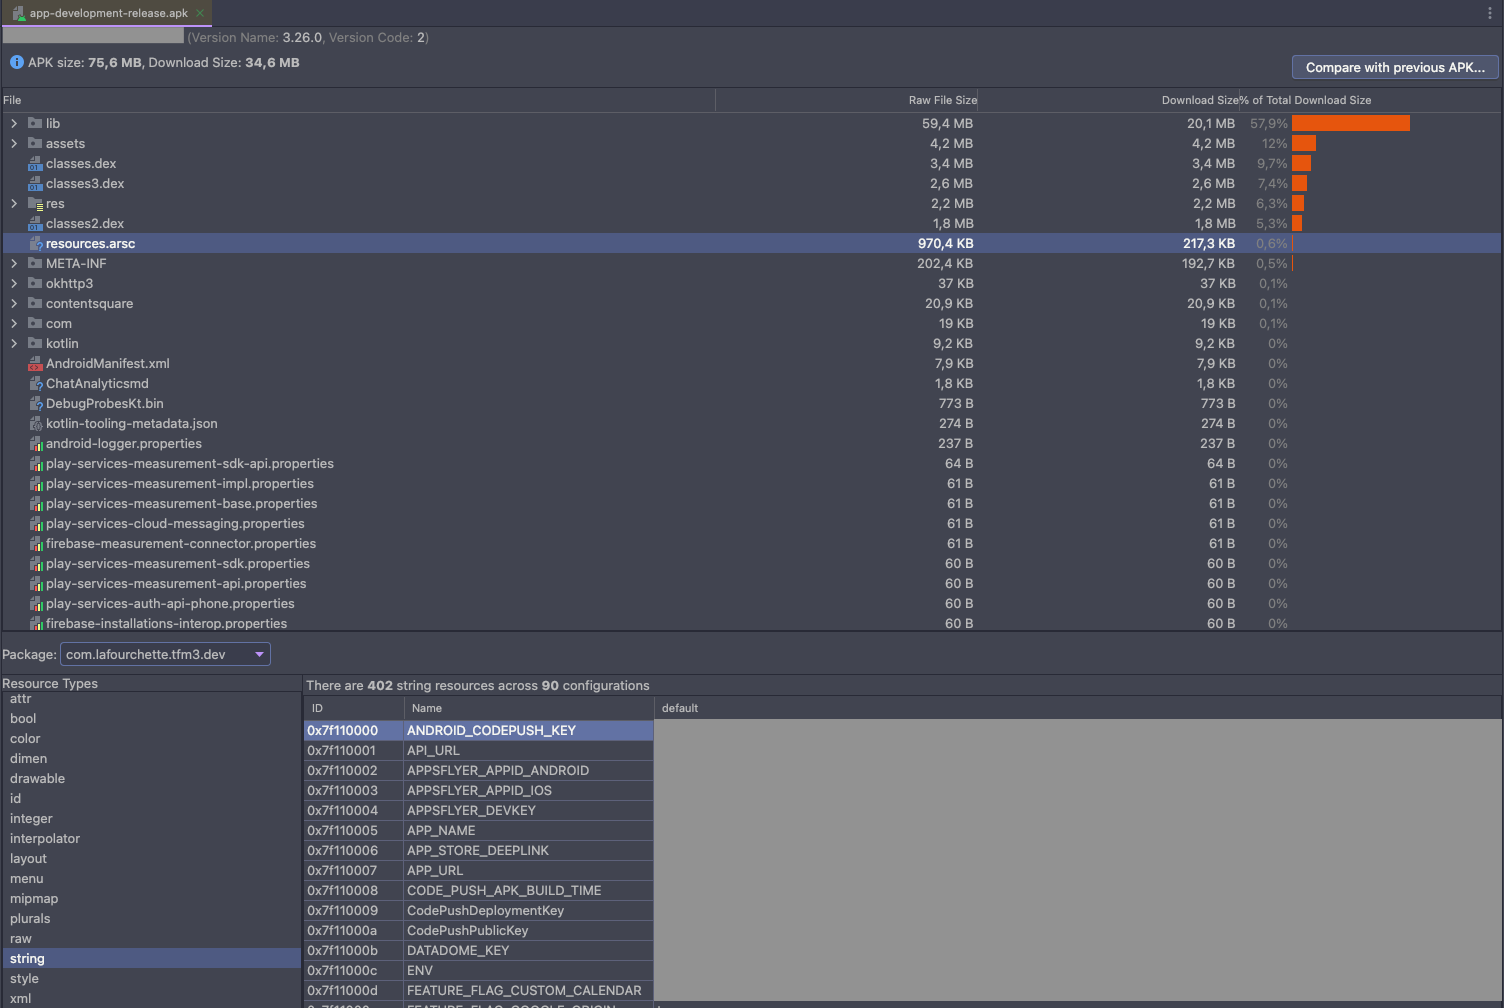This screenshot has height=1008, width=1504.
Task: Click the APK icon on the editor tab
Action: click(19, 13)
